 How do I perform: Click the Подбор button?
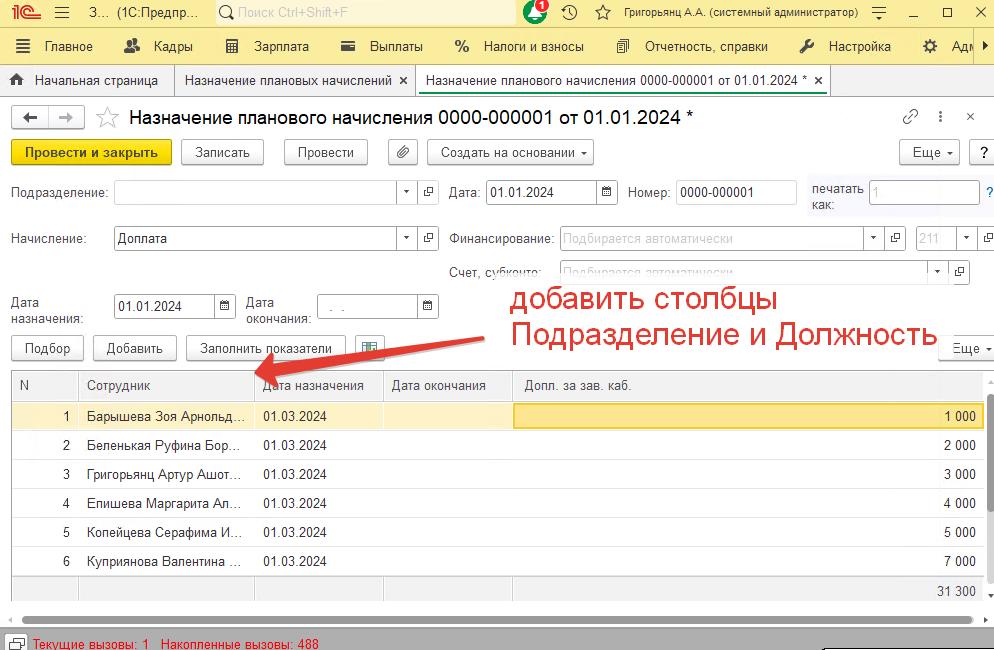tap(48, 348)
